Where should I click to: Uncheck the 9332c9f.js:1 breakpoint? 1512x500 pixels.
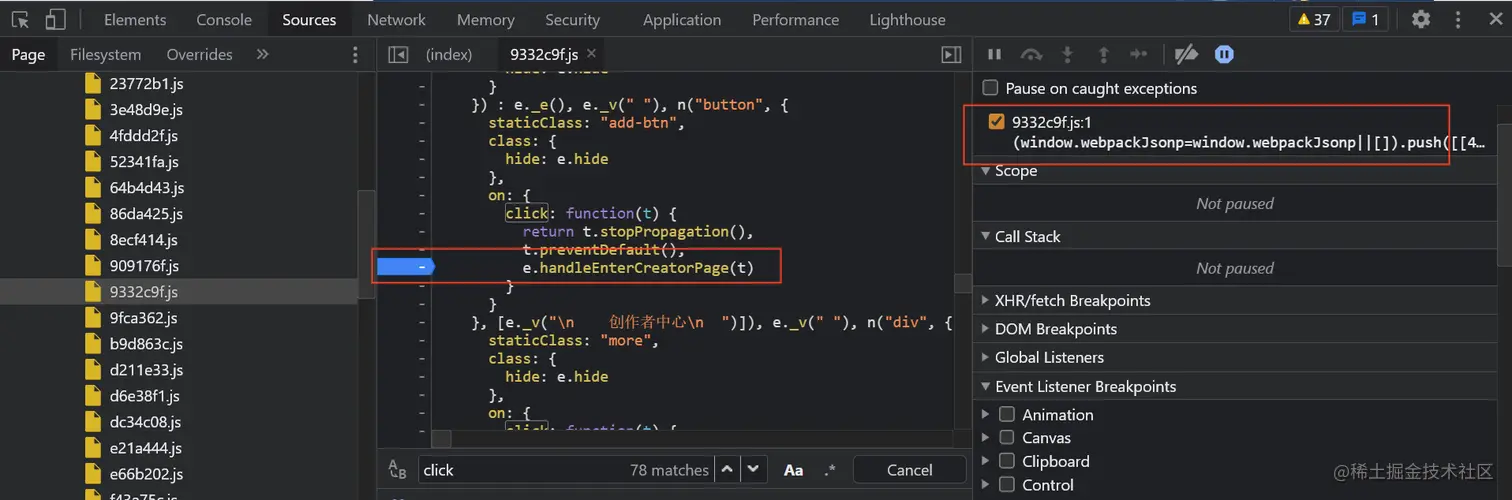996,122
